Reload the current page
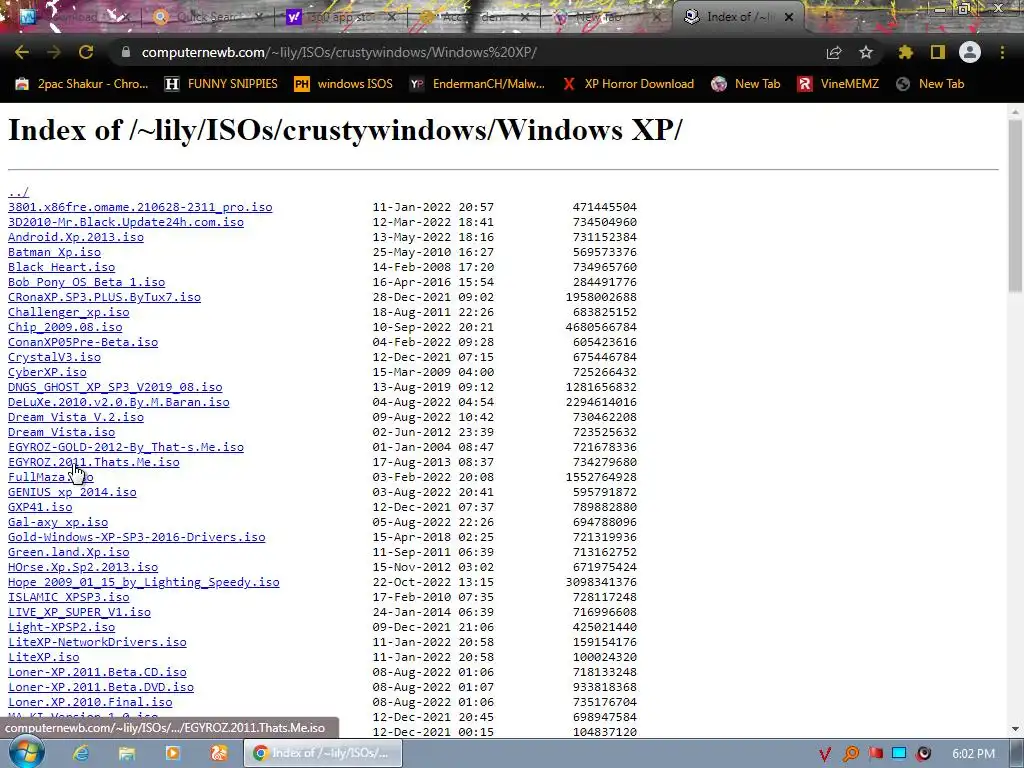This screenshot has width=1024, height=768. point(86,52)
